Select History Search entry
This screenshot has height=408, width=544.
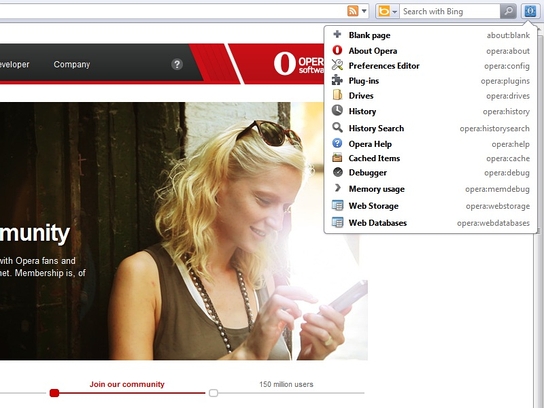431,128
